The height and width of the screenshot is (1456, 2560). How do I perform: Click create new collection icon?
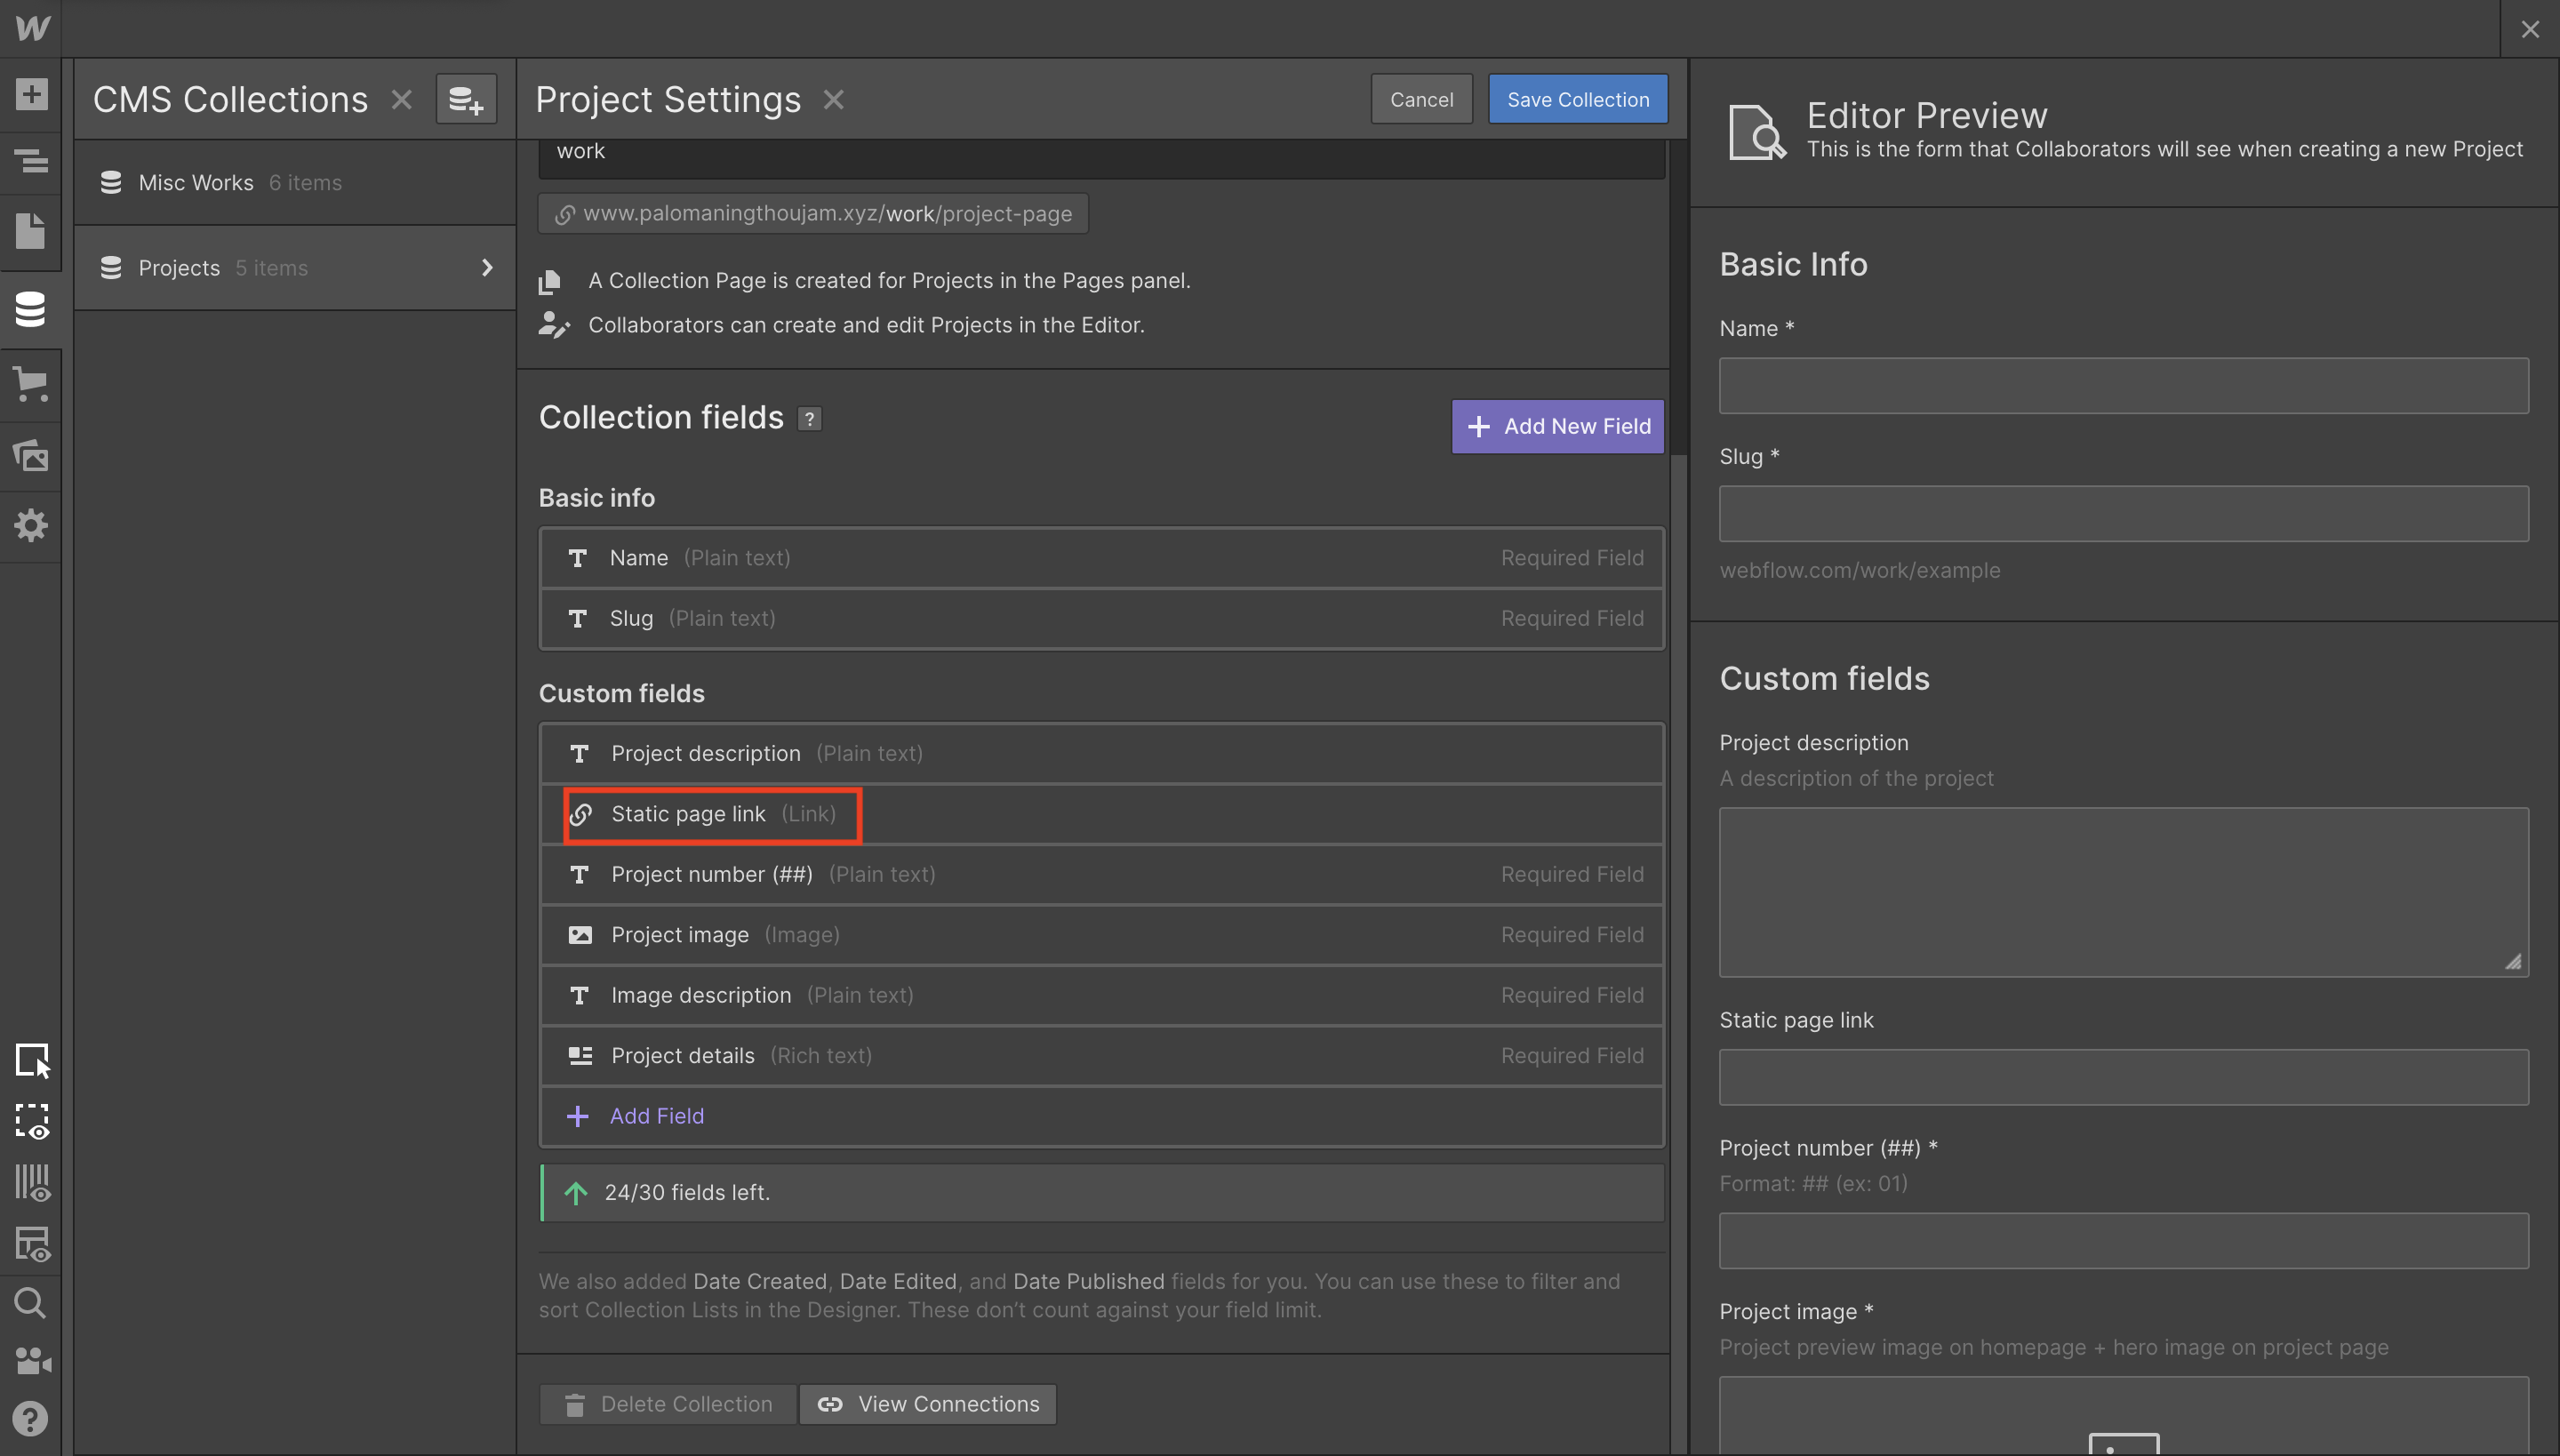pyautogui.click(x=466, y=99)
